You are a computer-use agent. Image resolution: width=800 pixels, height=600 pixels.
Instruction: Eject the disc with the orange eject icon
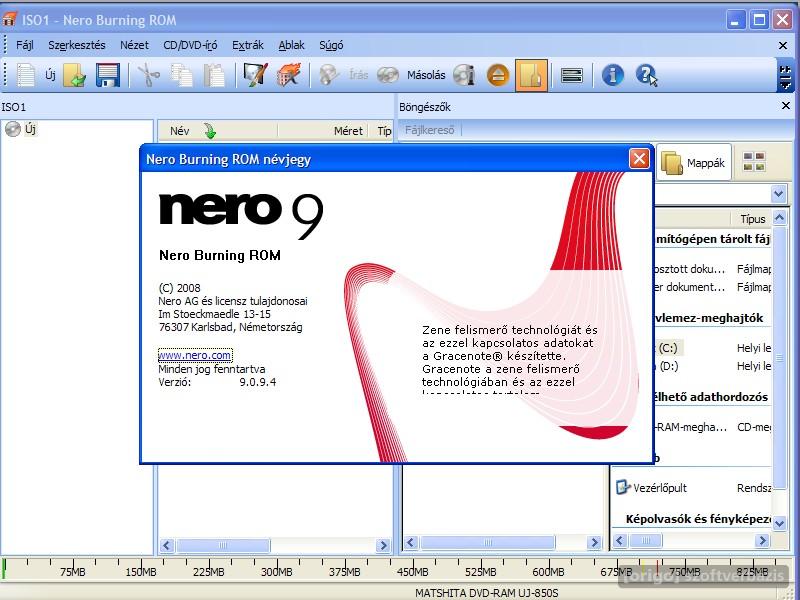(x=498, y=75)
